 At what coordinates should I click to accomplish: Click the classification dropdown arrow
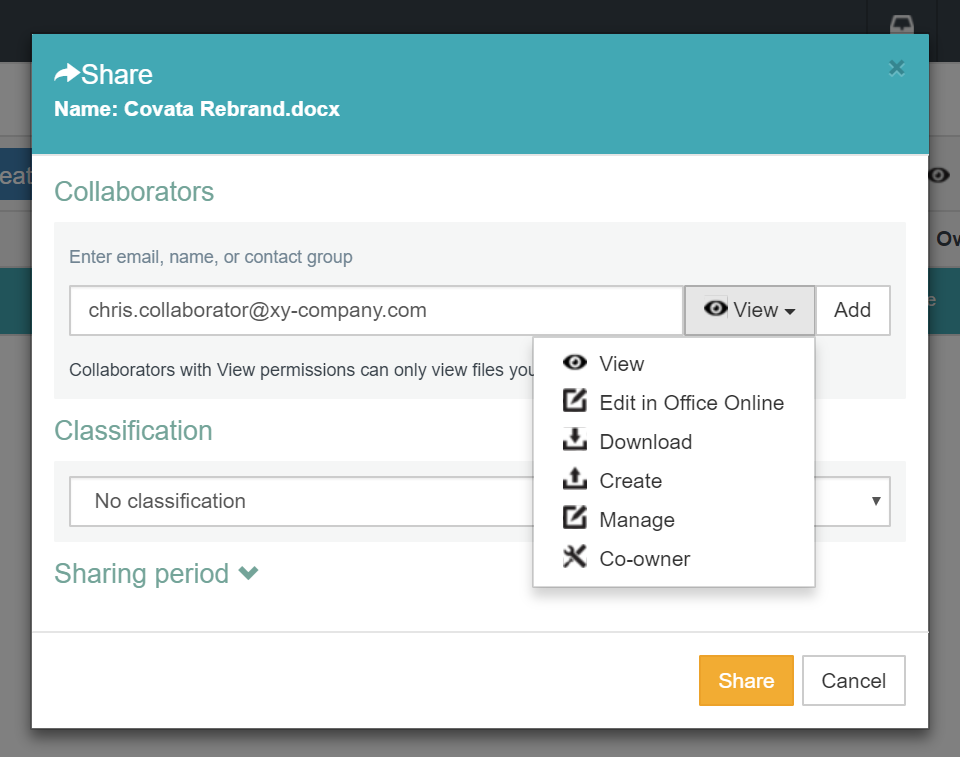[x=876, y=501]
